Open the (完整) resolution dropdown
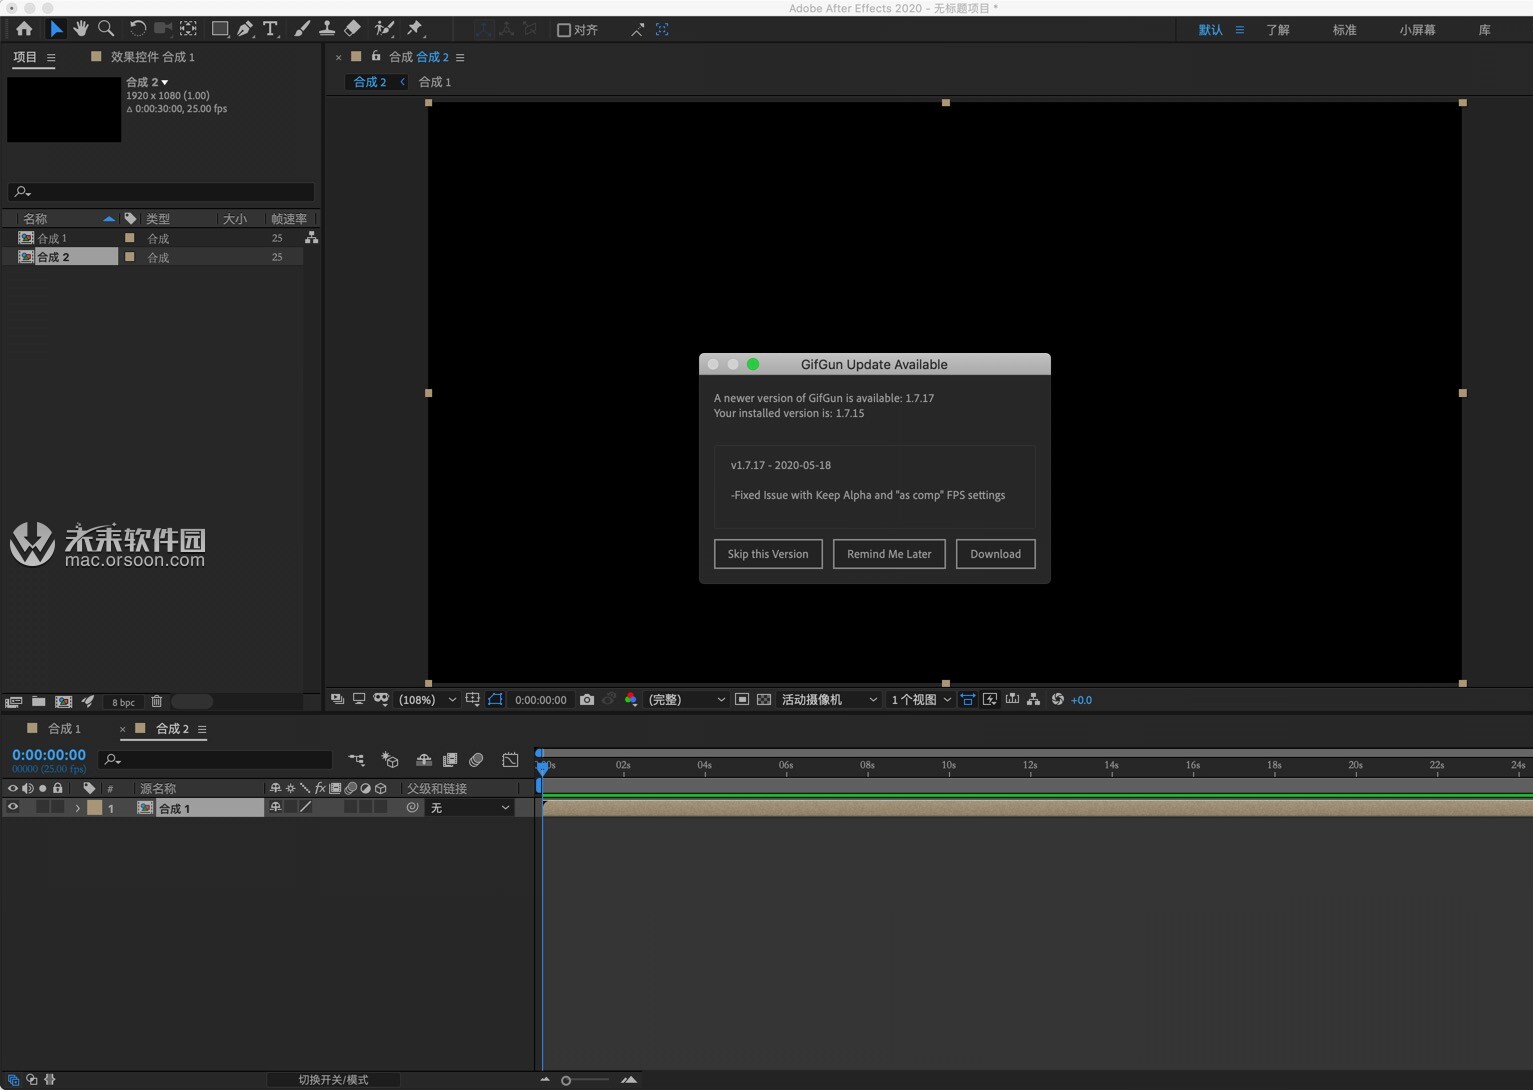1533x1090 pixels. click(x=687, y=700)
